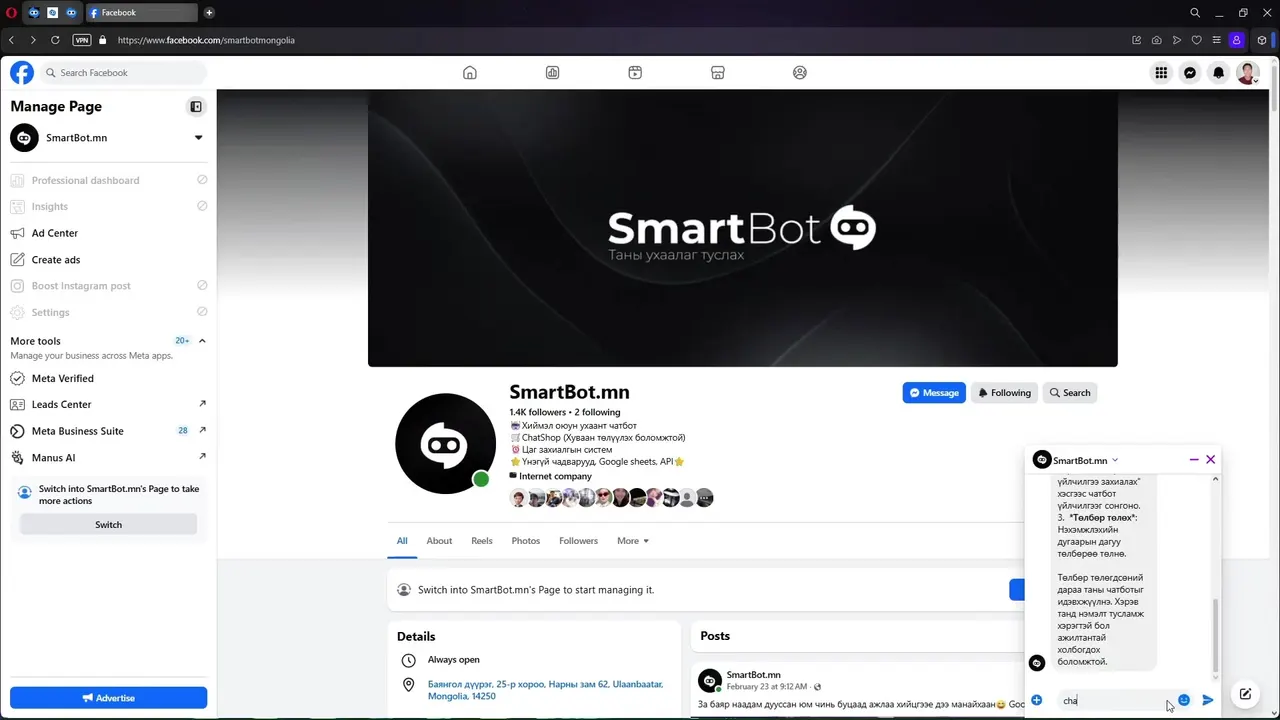Open Facebook Home from top navigation
This screenshot has width=1280, height=720.
[x=469, y=72]
